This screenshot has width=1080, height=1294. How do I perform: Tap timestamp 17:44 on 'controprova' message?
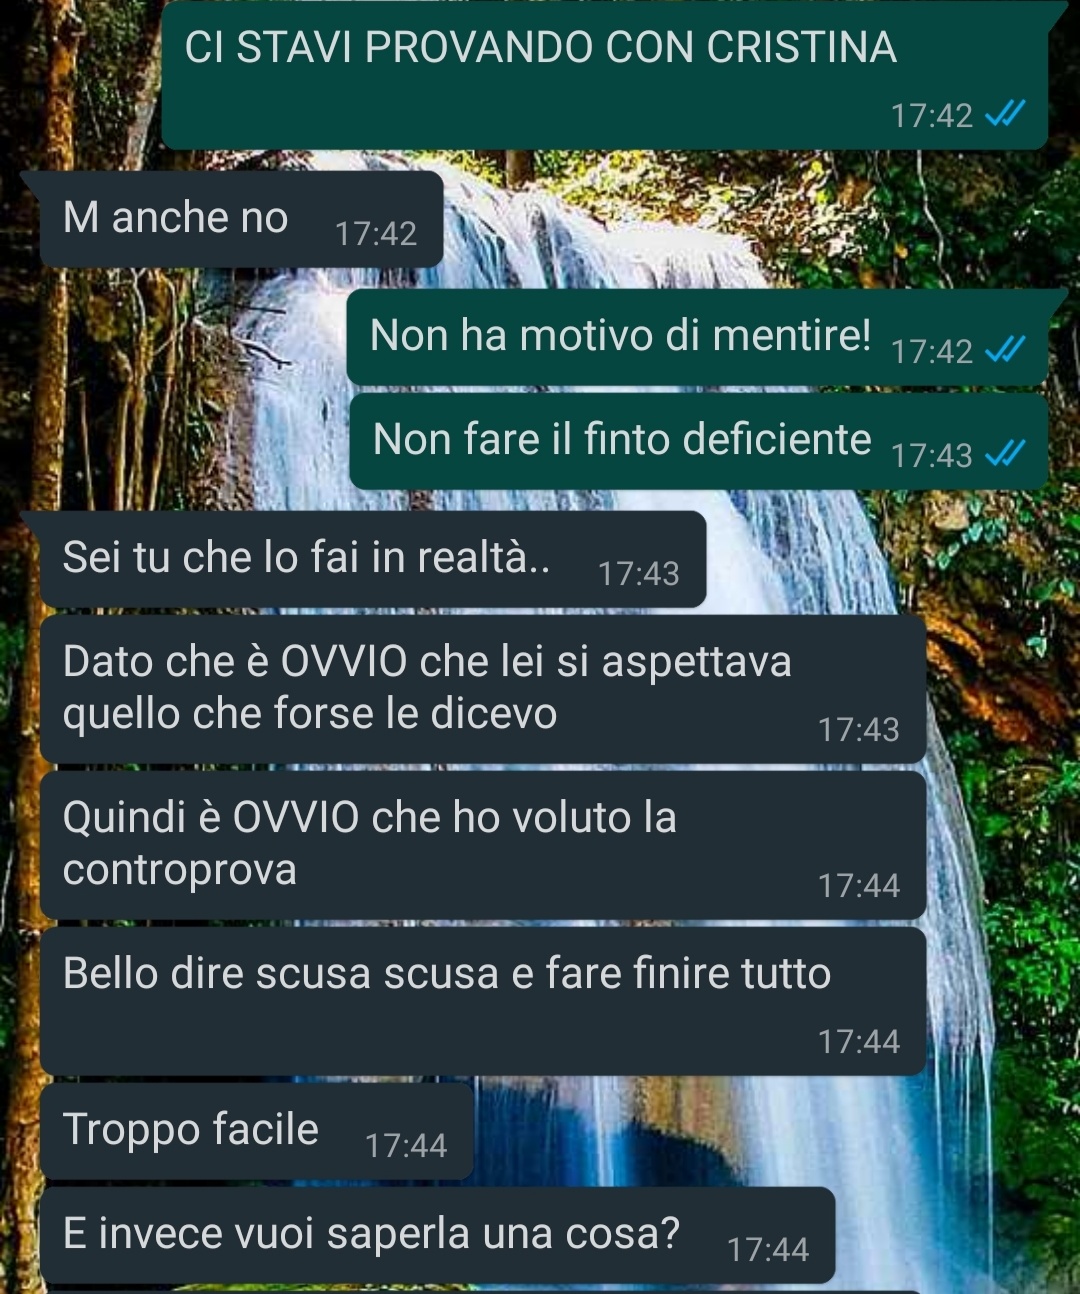[x=859, y=885]
